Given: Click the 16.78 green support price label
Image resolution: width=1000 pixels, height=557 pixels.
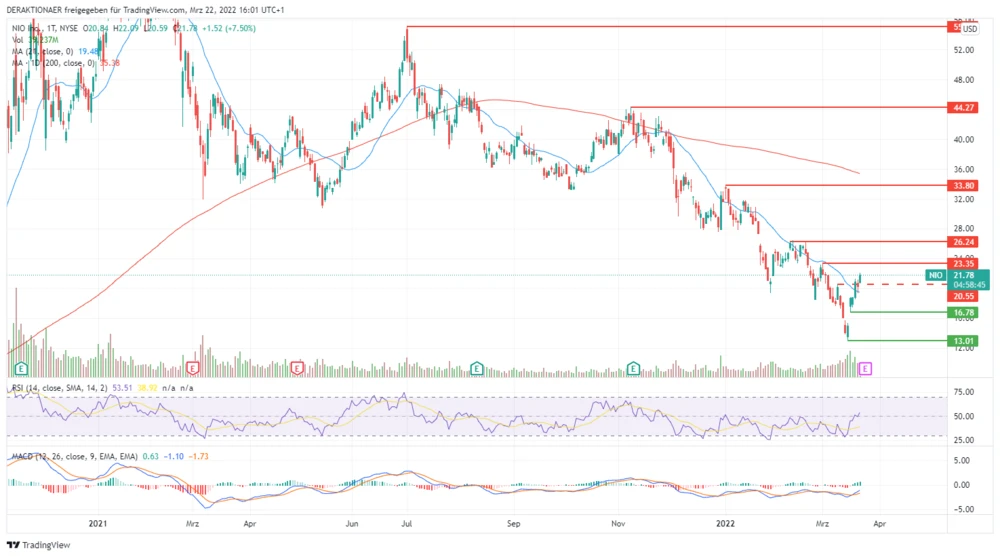Looking at the screenshot, I should (964, 313).
